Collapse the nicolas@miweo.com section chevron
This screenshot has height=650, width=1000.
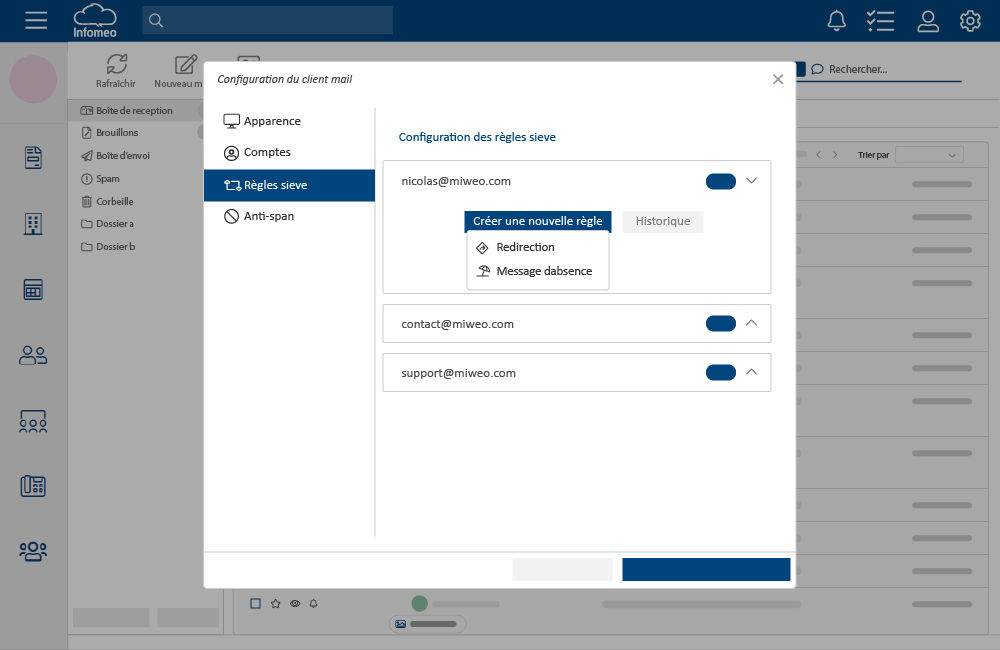pos(752,181)
